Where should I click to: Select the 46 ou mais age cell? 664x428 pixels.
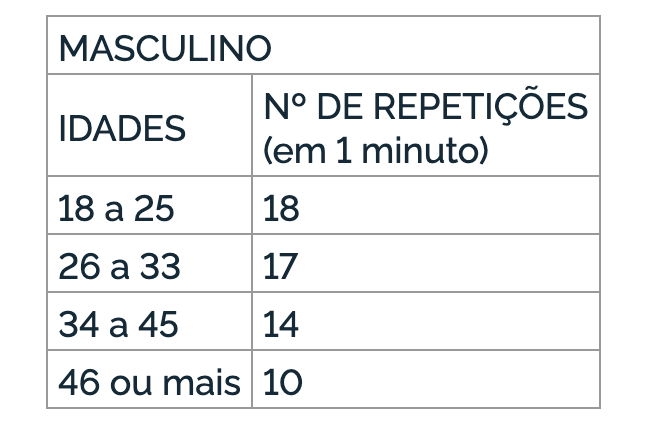(149, 382)
